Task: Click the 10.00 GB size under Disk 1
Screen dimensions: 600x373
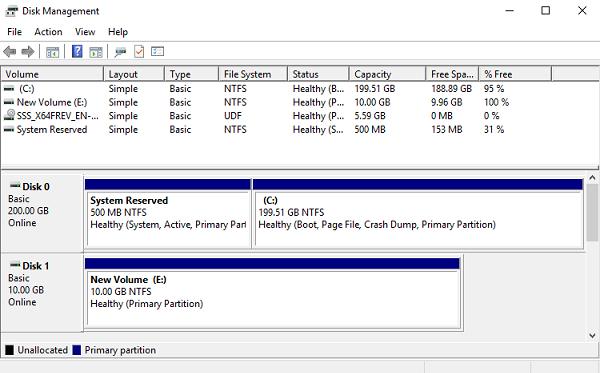Action: pyautogui.click(x=26, y=290)
